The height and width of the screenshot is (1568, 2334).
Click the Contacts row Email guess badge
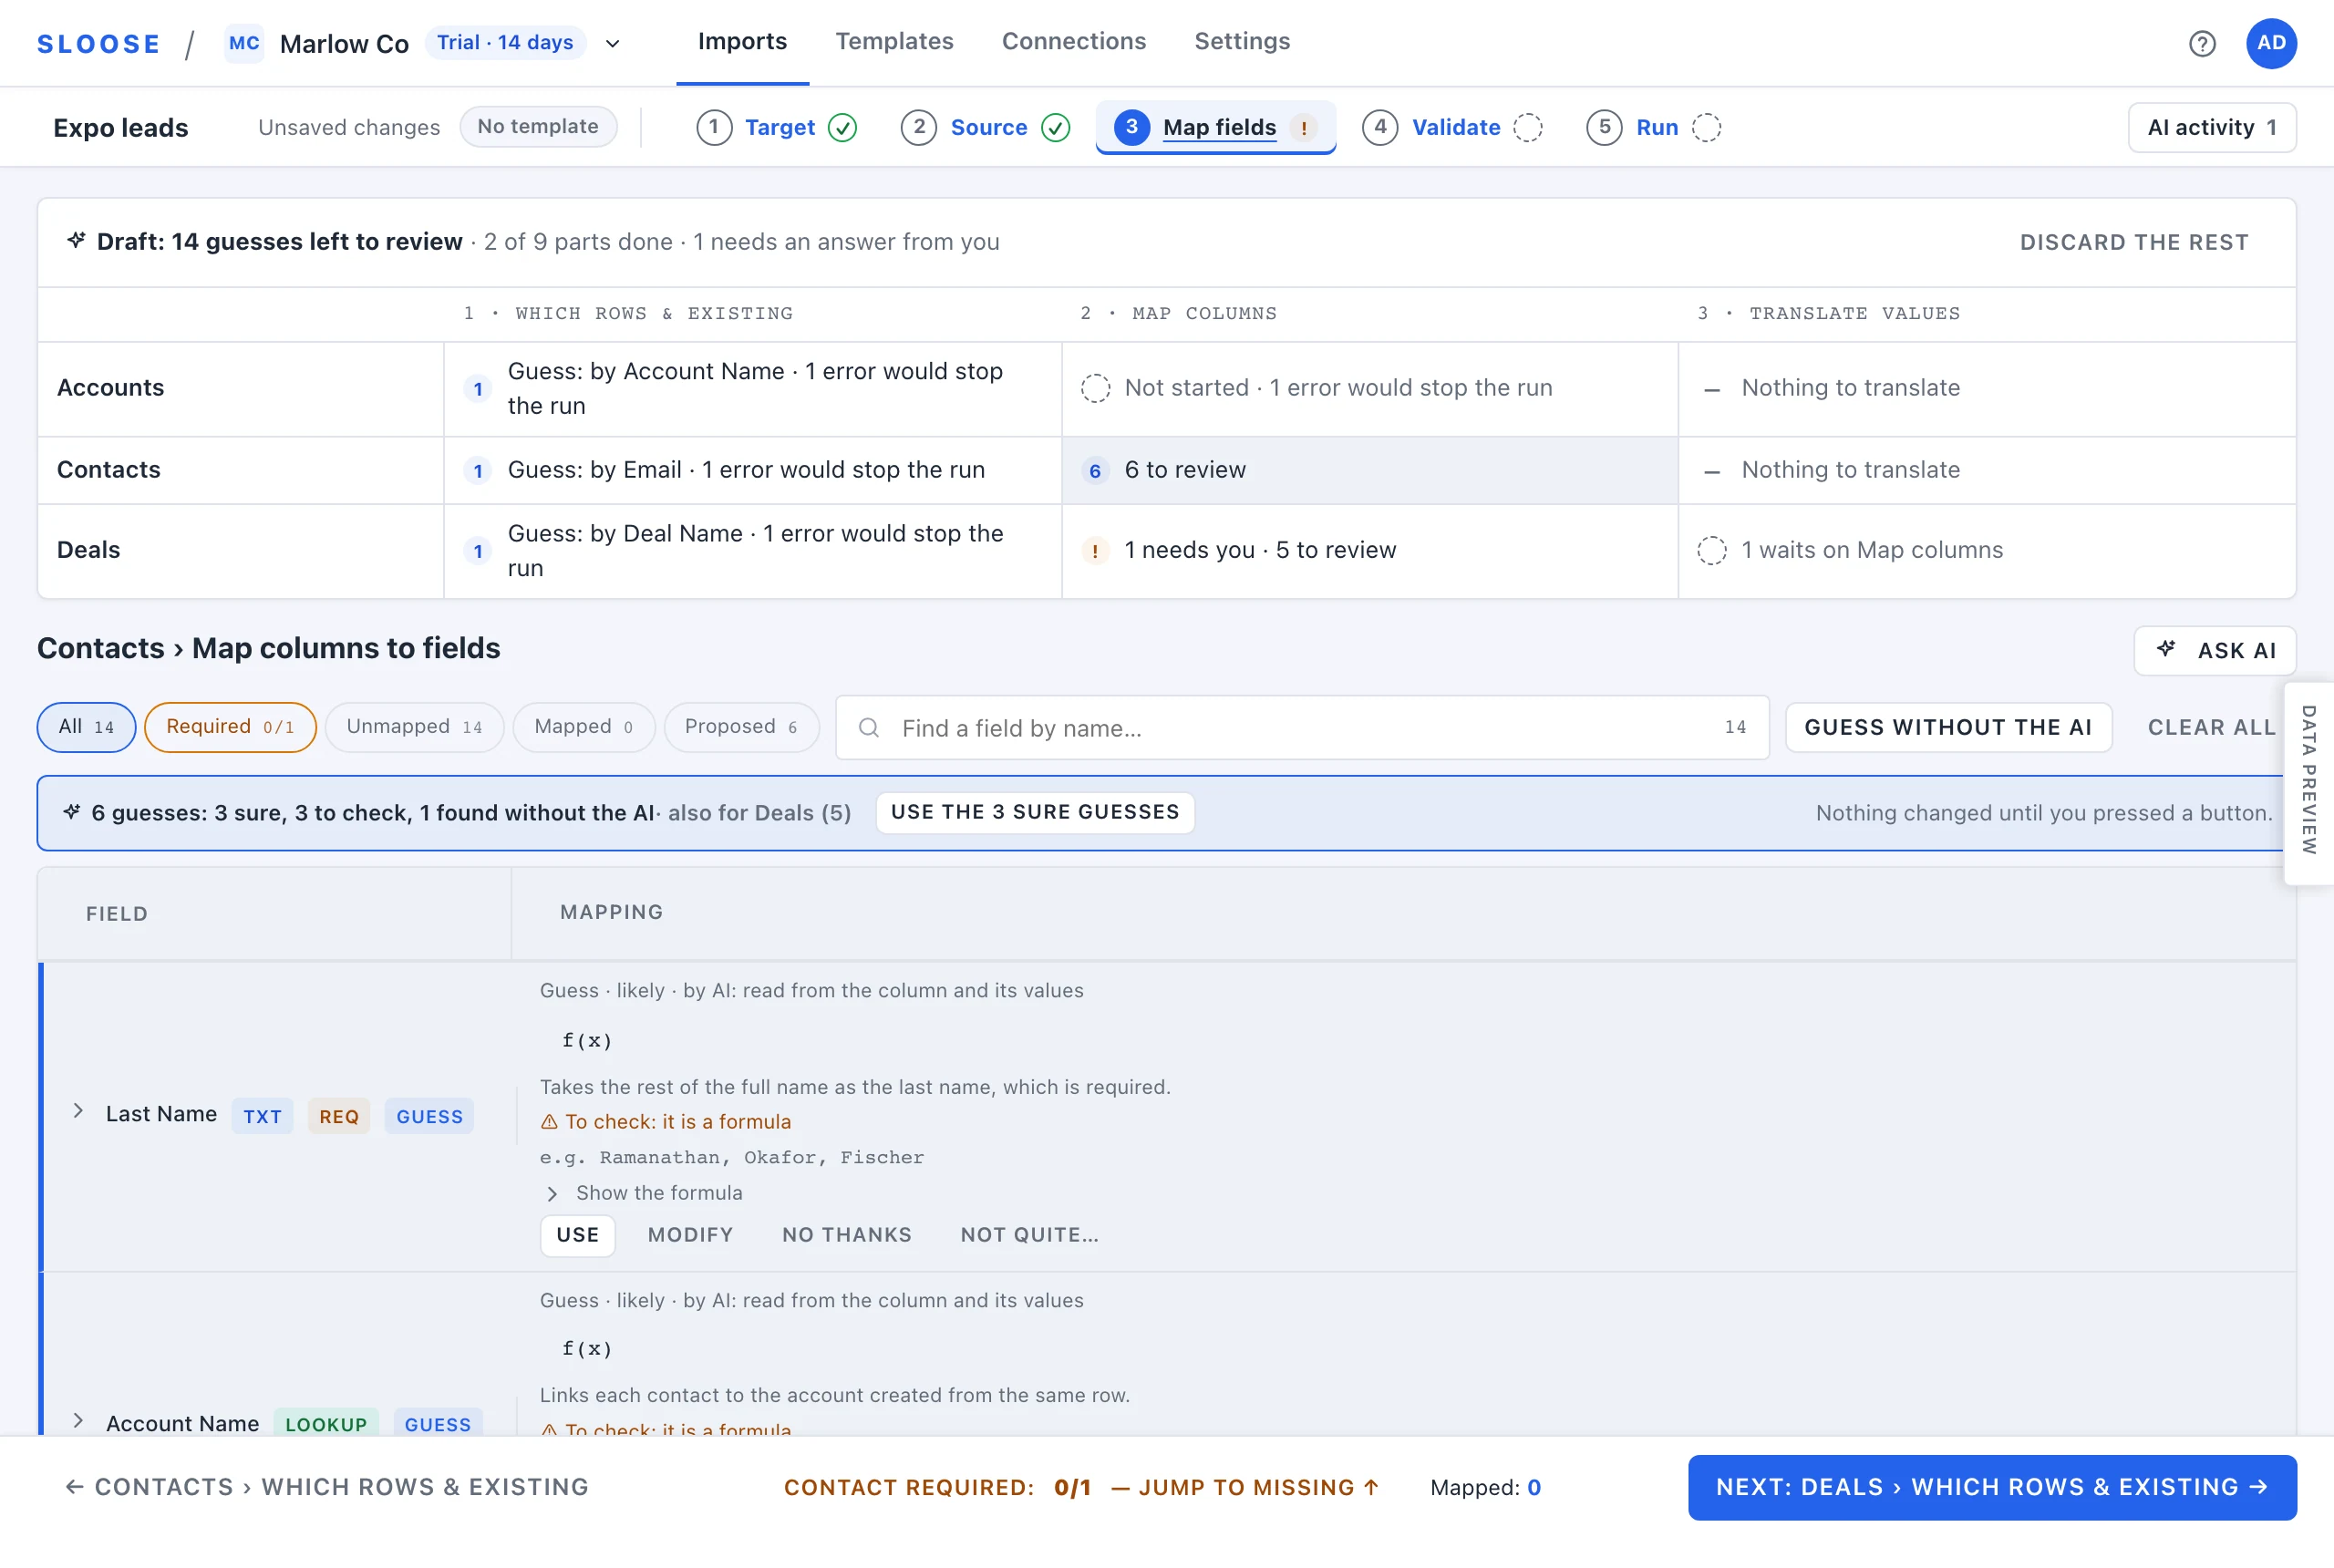[478, 471]
